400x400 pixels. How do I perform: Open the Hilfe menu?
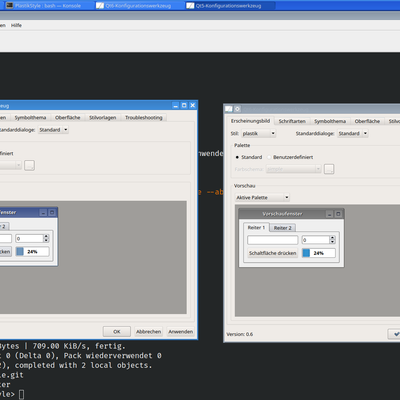point(16,25)
